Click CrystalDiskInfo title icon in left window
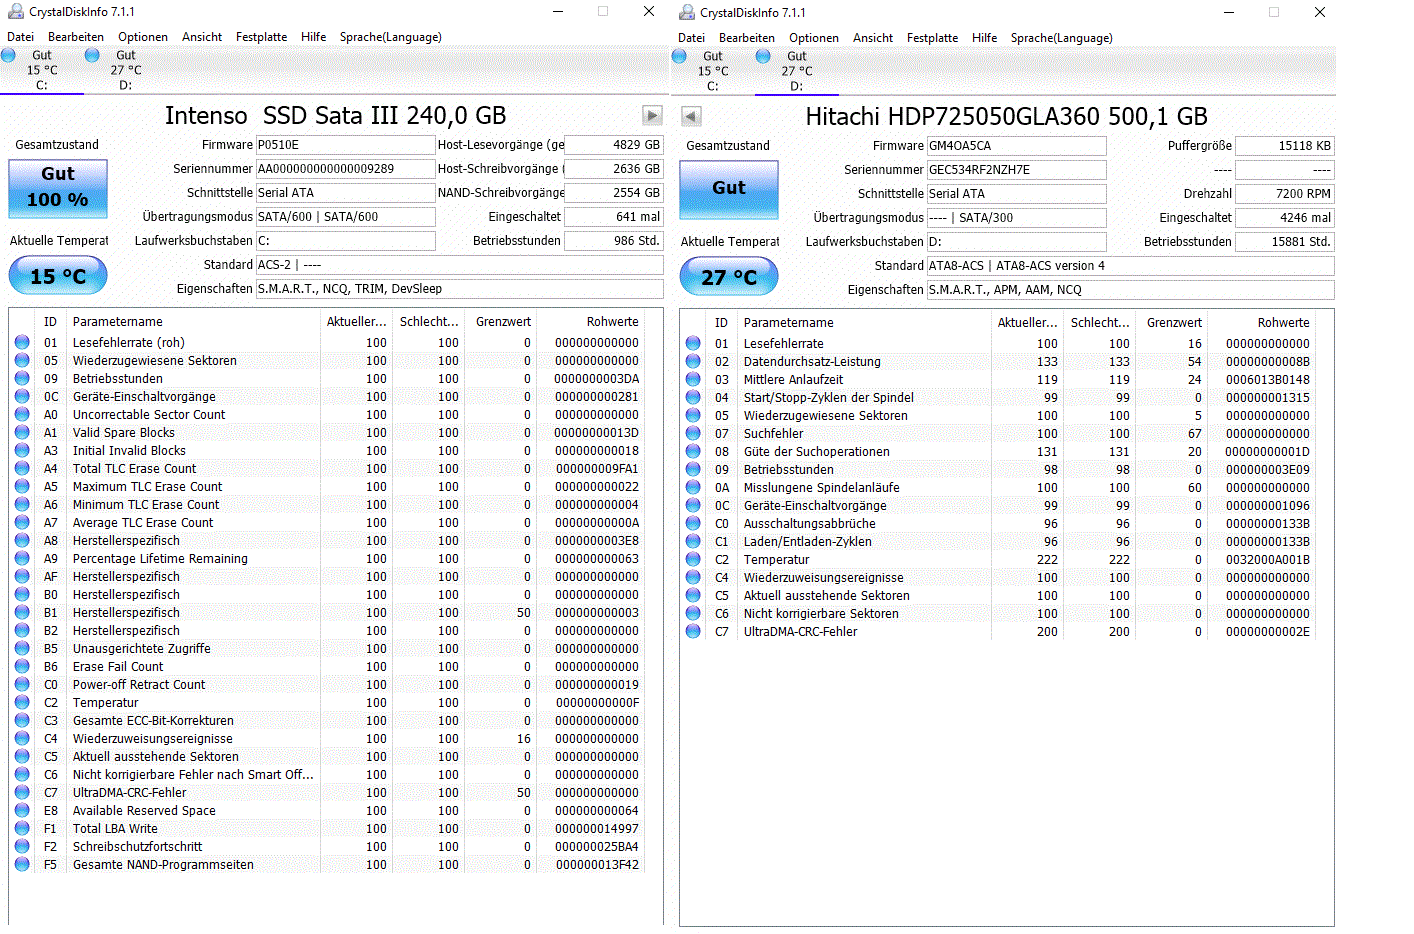Image resolution: width=1414 pixels, height=934 pixels. coord(15,12)
